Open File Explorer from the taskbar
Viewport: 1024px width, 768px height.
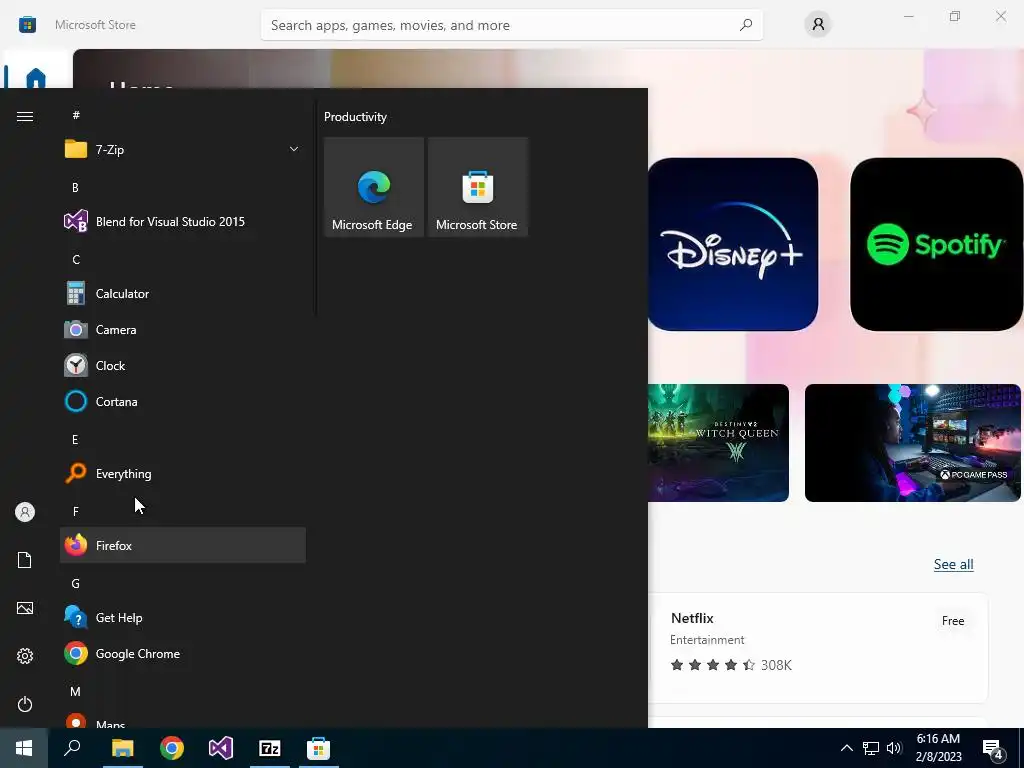[122, 748]
